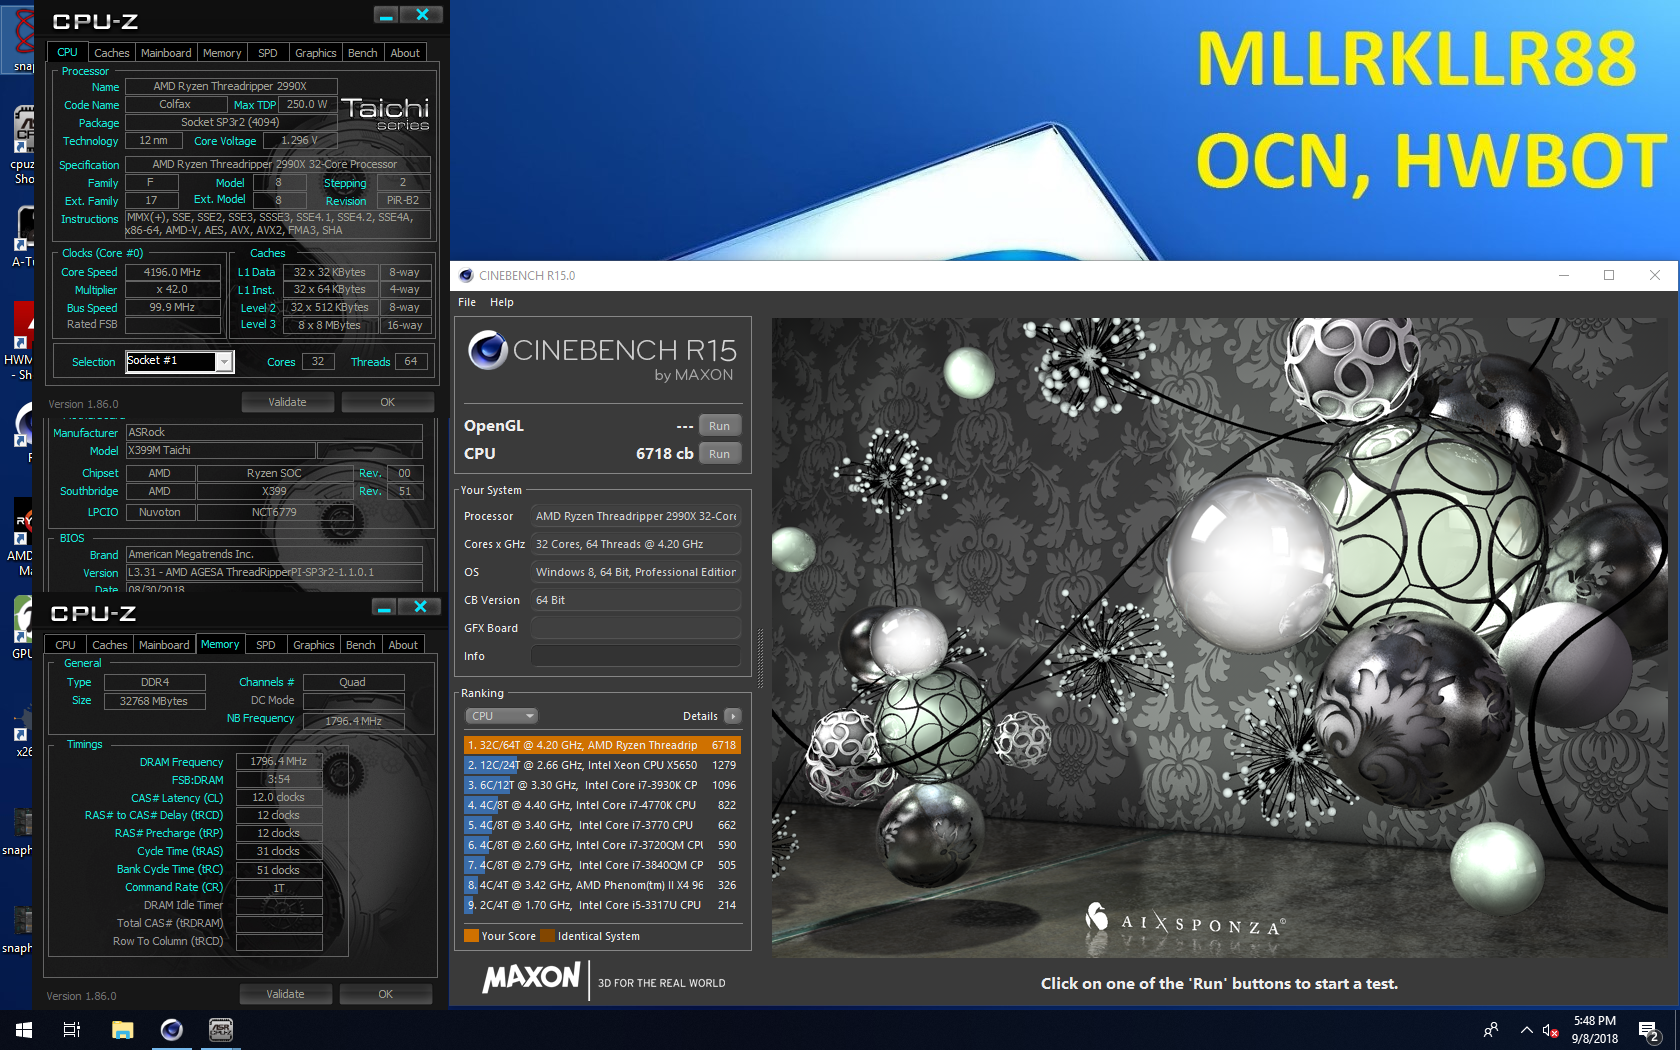Click the DRAM Frequency value 1796.4 MHz
Viewport: 1680px width, 1050px height.
coord(279,761)
